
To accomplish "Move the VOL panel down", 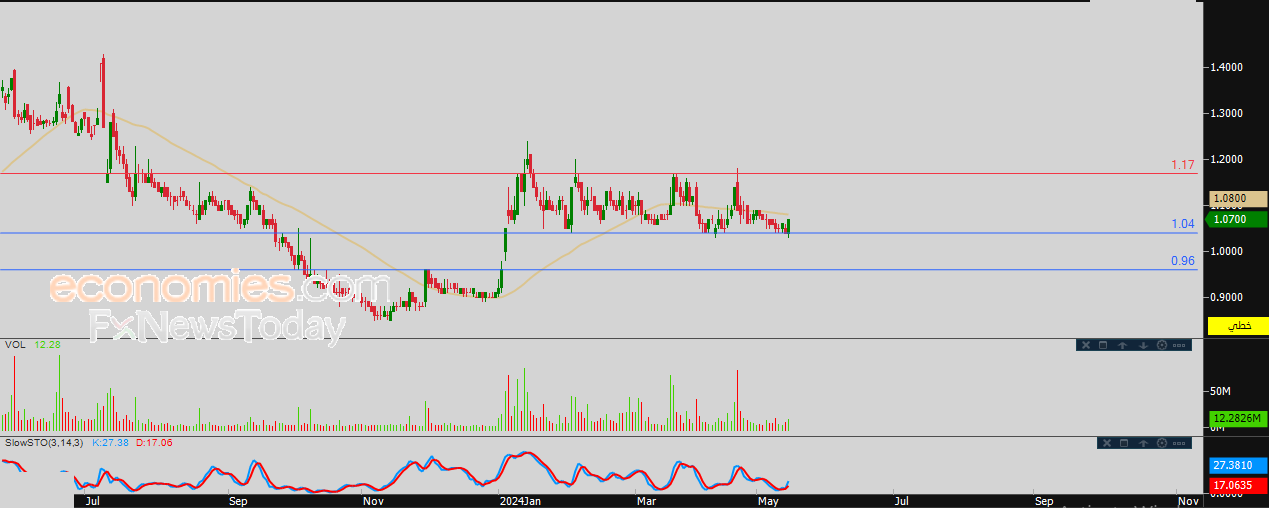I will coord(1143,345).
